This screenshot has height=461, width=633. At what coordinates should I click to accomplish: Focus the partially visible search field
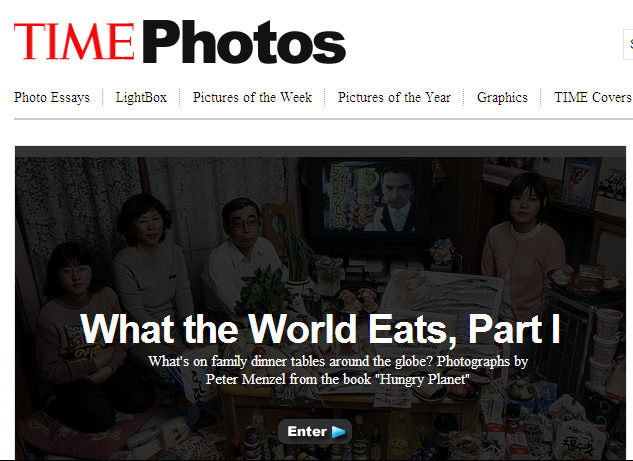pos(628,44)
